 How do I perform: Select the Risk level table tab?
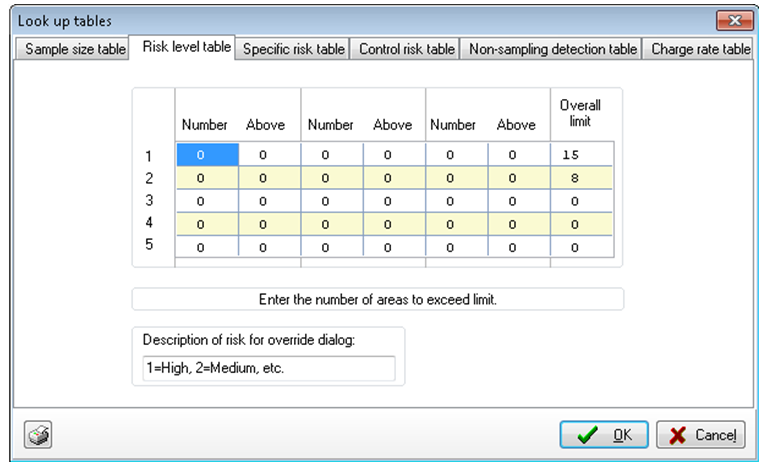point(182,47)
